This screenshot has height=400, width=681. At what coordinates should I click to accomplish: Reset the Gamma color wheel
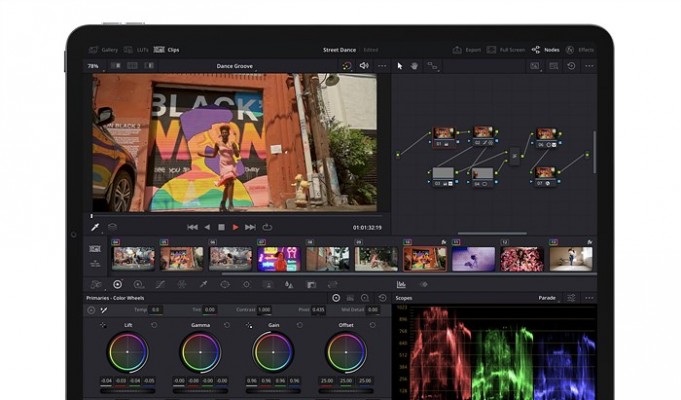pyautogui.click(x=227, y=325)
